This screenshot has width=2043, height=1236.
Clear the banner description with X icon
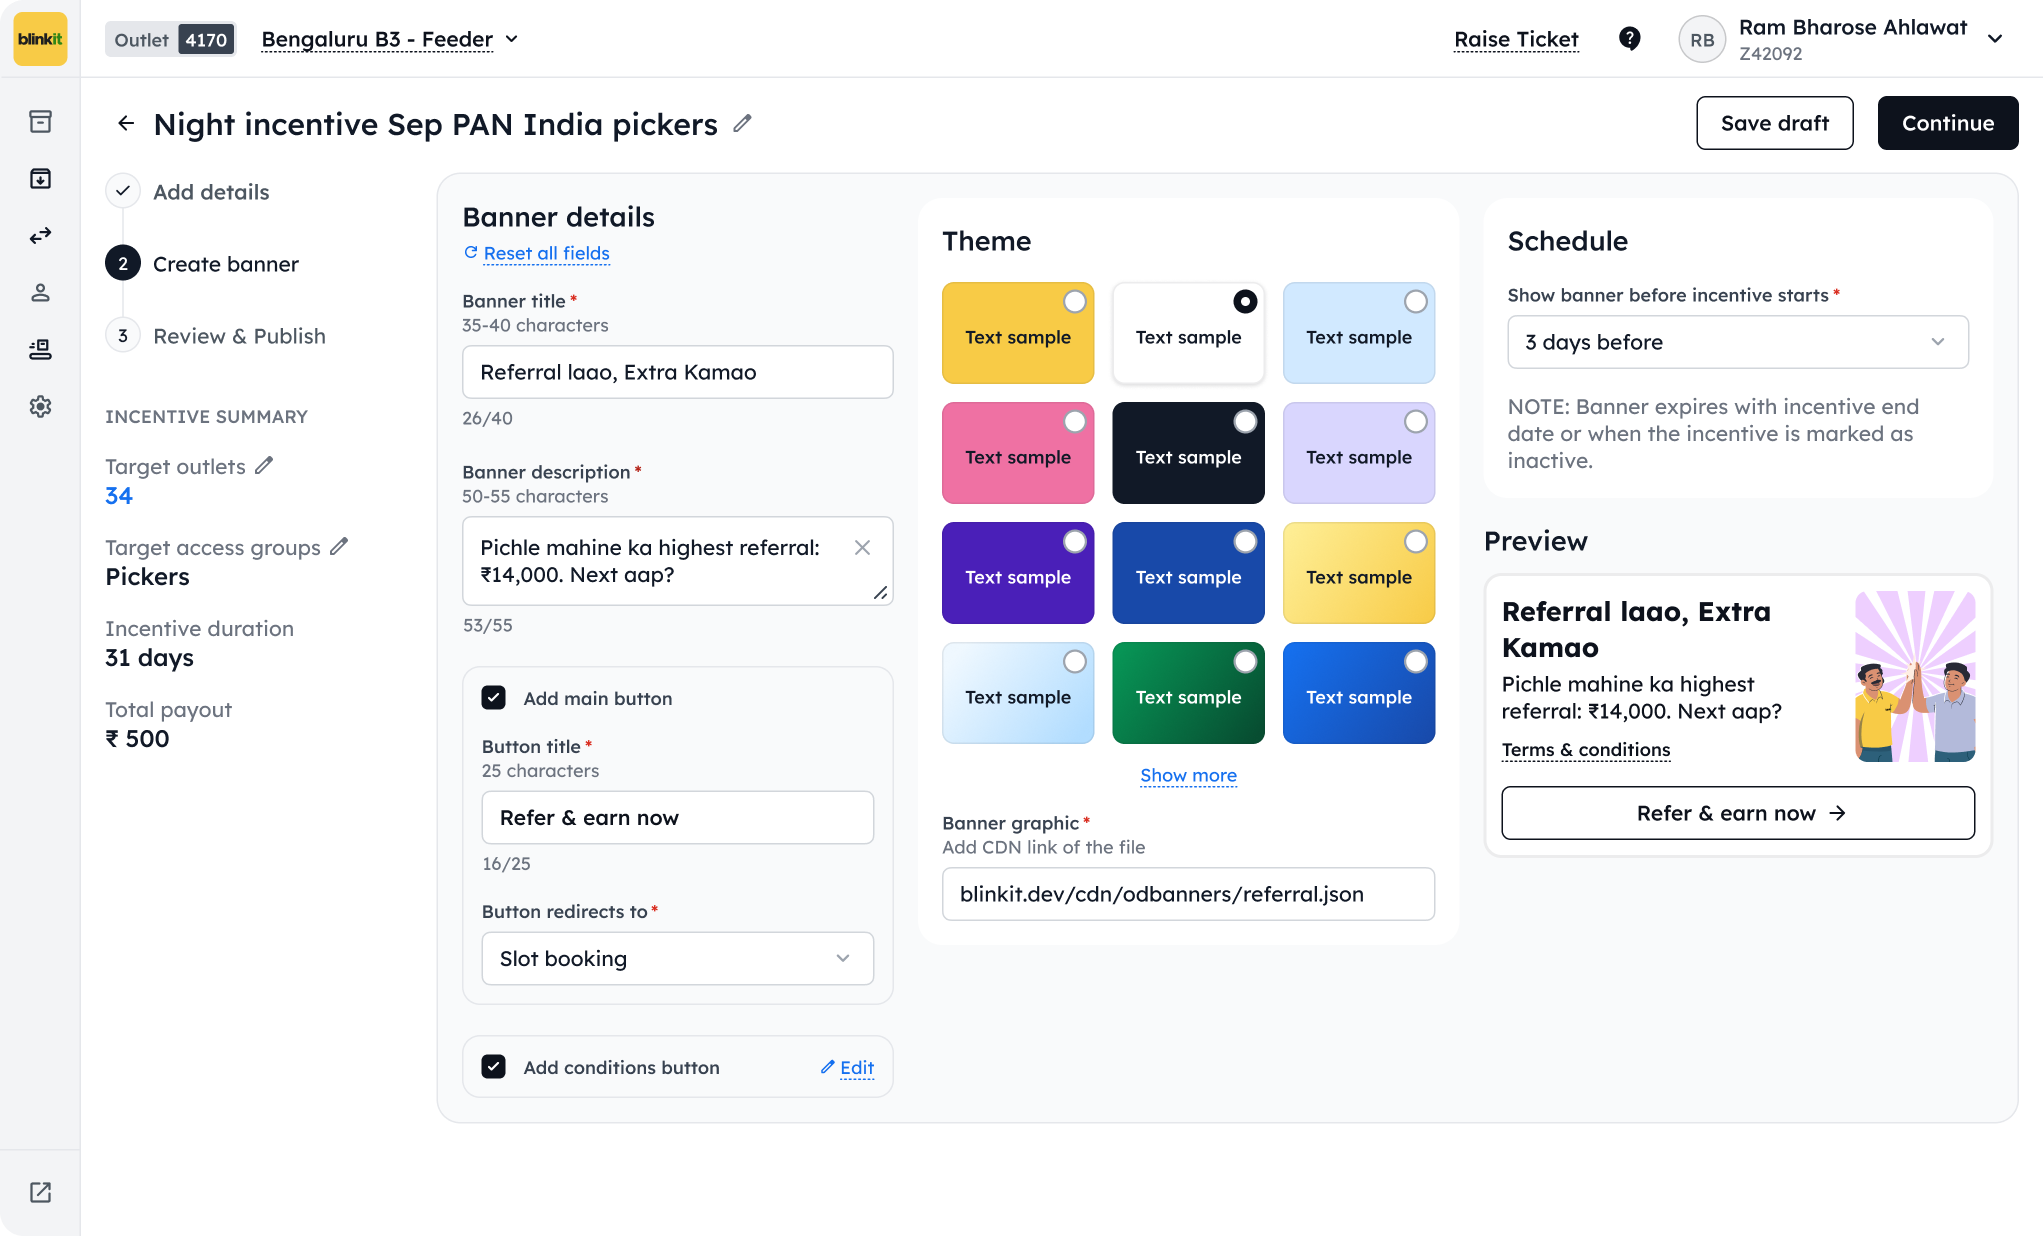pos(862,547)
